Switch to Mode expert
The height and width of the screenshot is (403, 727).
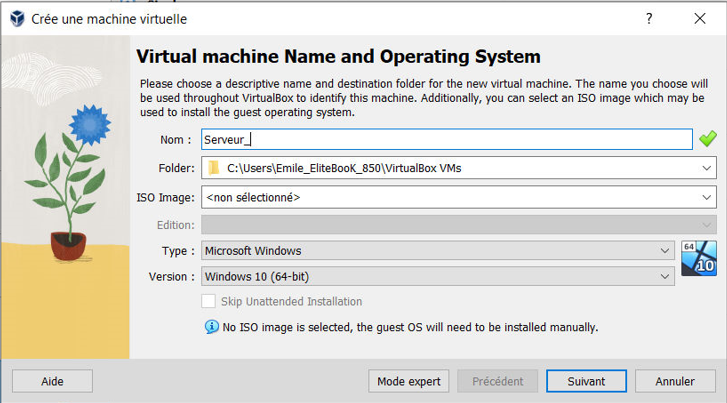[x=408, y=381]
